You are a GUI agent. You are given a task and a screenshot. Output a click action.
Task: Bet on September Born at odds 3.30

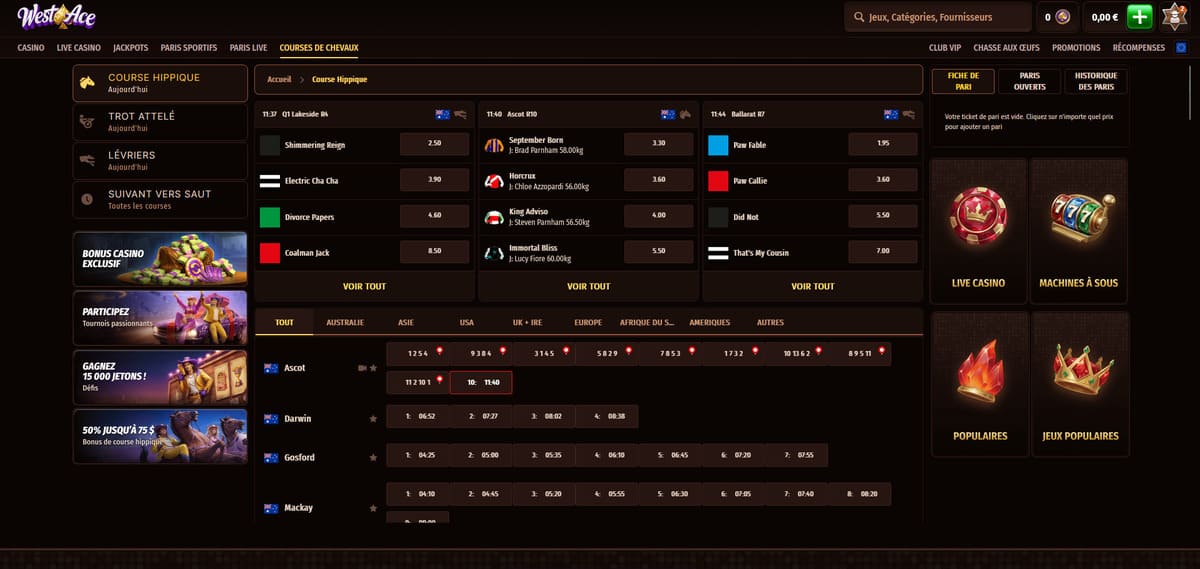[658, 144]
